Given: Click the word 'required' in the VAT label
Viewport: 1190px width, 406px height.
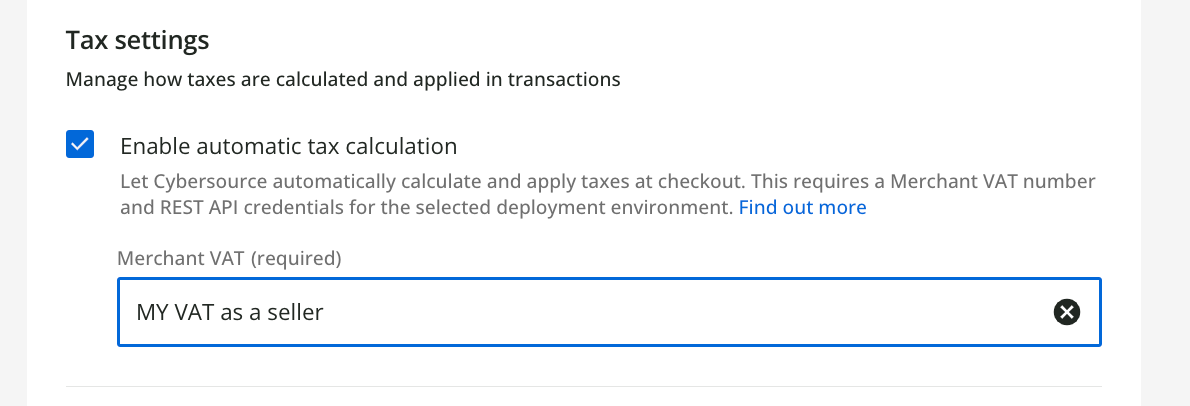Looking at the screenshot, I should point(295,259).
